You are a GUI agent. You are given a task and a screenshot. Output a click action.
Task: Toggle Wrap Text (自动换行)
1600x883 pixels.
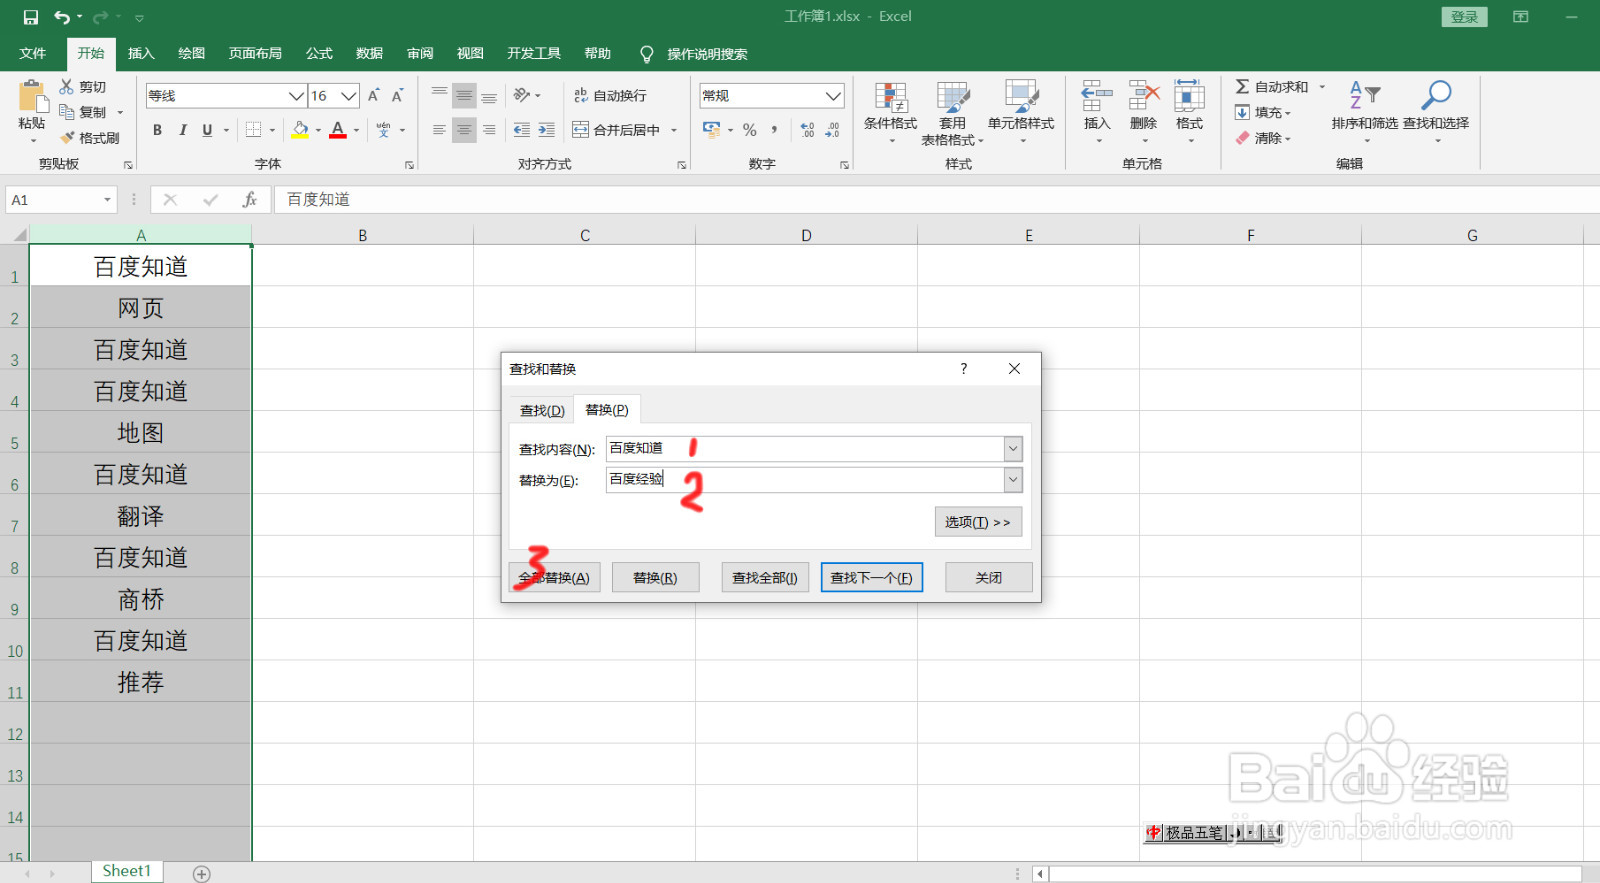pyautogui.click(x=610, y=96)
